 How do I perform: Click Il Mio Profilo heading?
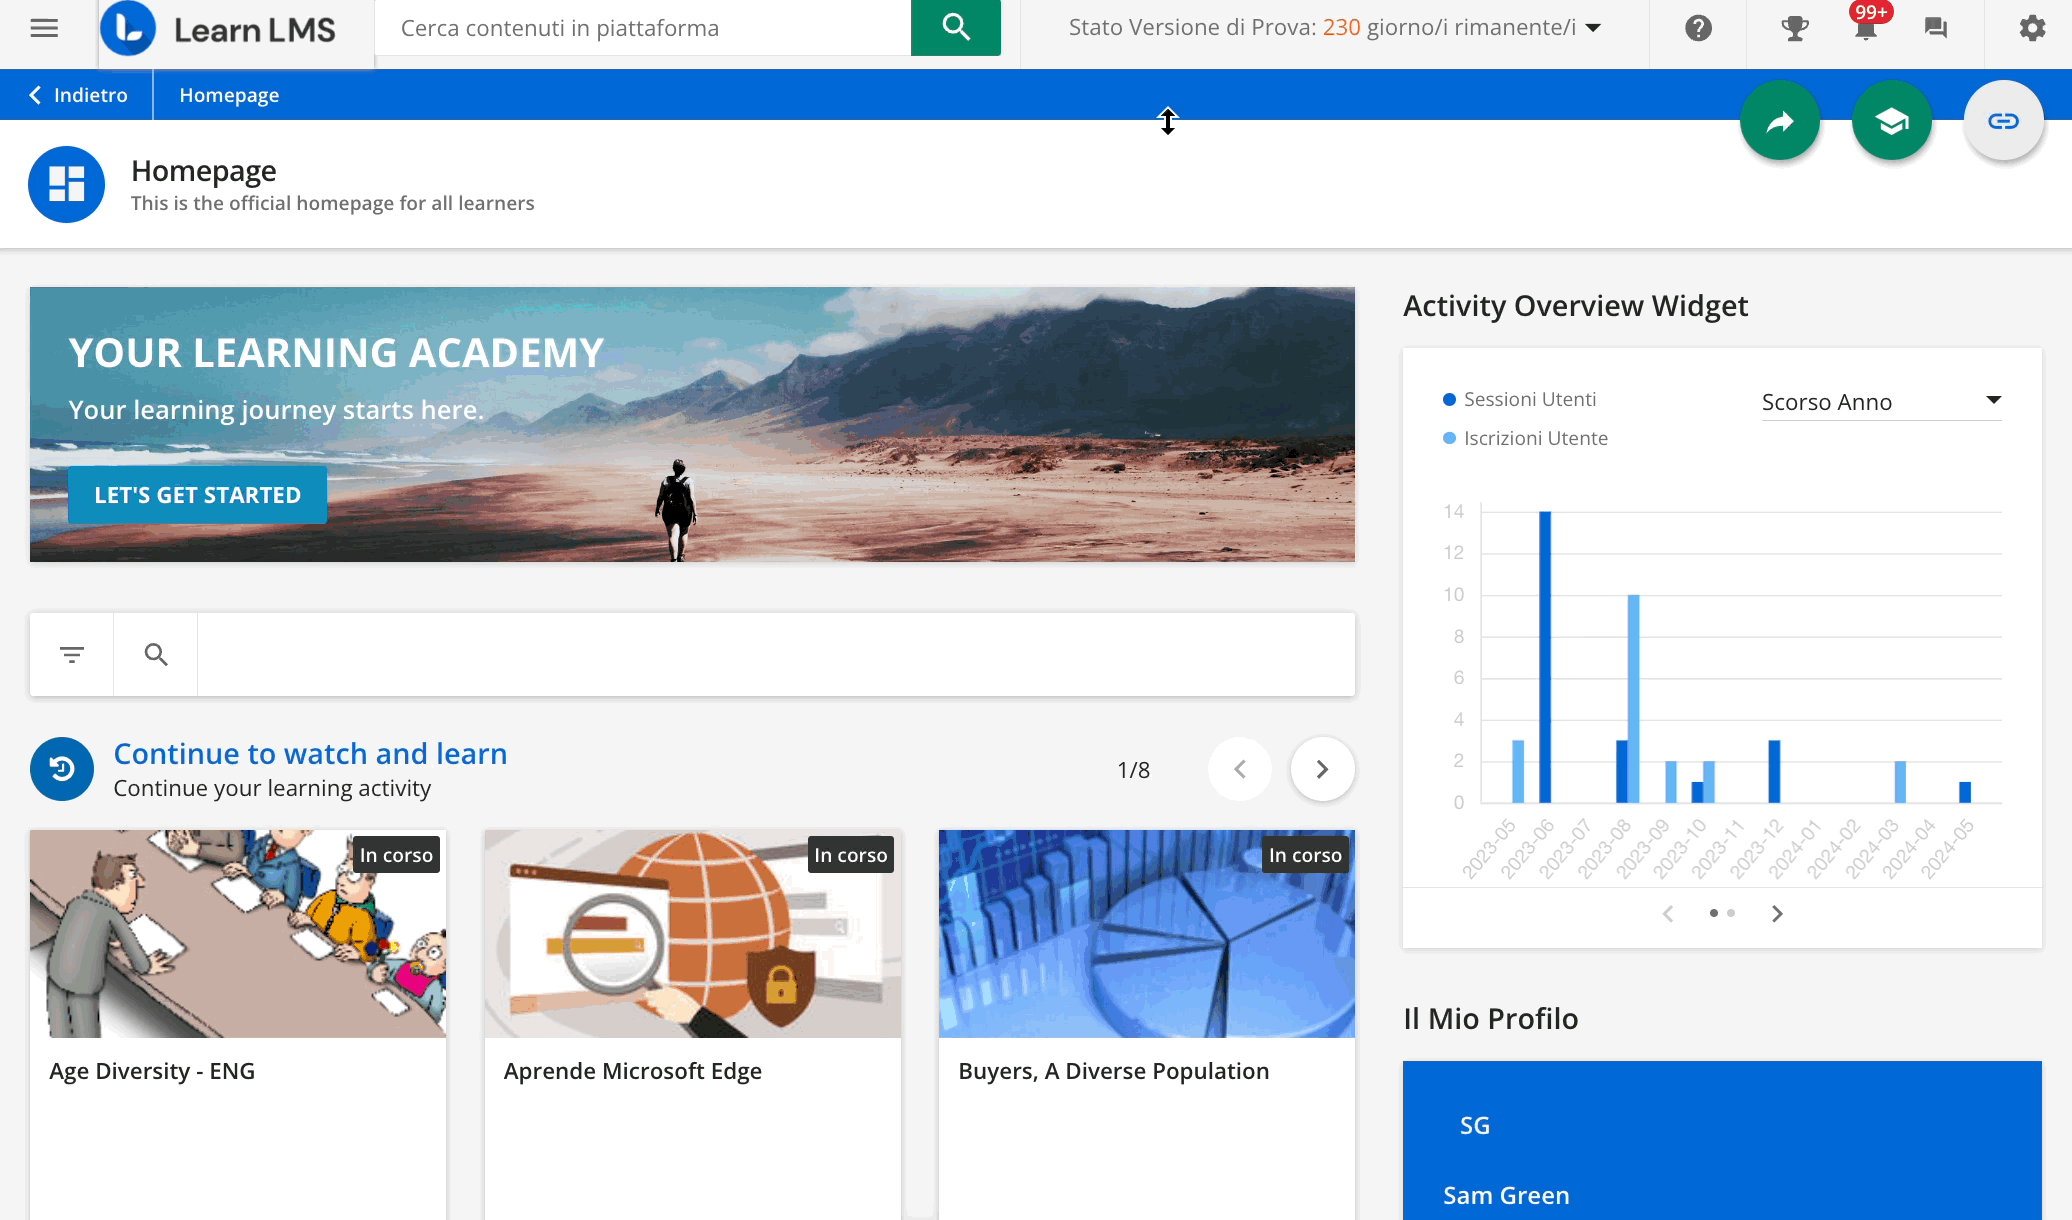tap(1491, 1019)
